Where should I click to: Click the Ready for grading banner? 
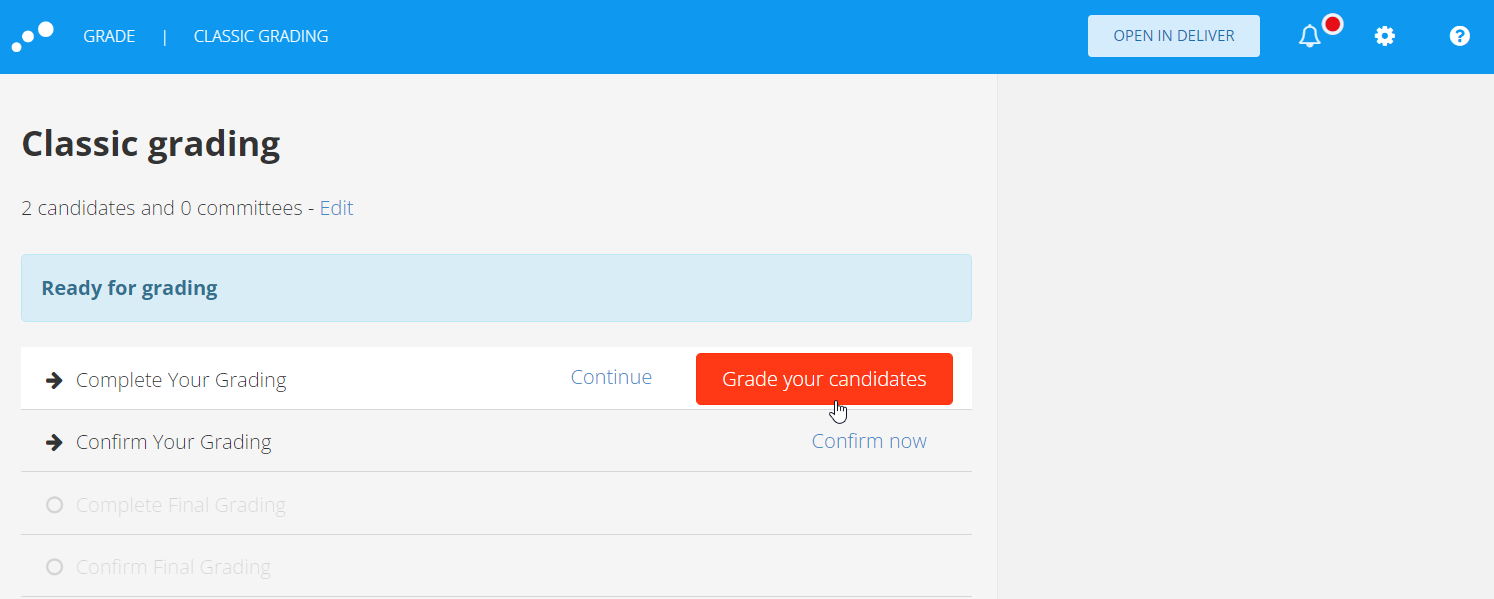coord(496,288)
